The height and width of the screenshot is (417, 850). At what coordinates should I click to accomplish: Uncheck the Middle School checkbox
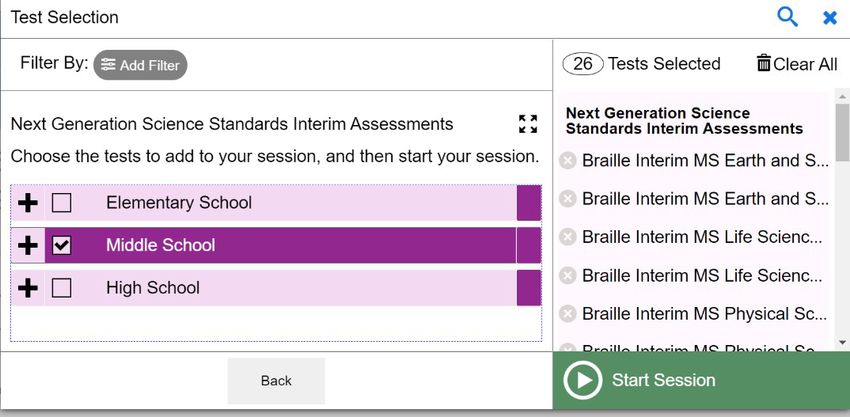61,245
